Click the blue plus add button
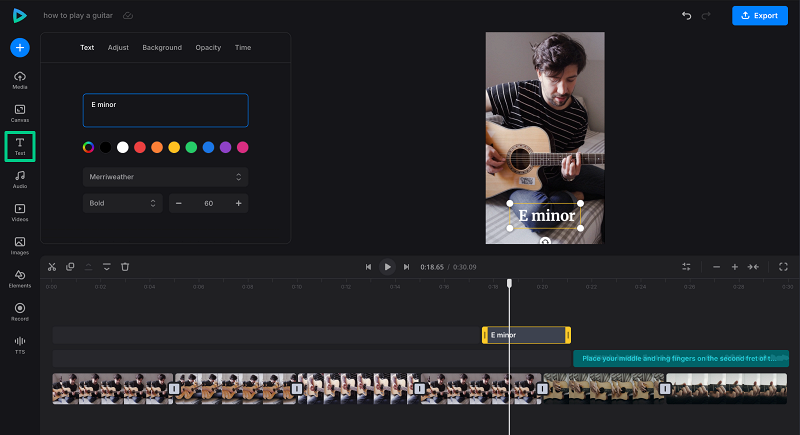Screen dimensions: 800x435 point(20,47)
